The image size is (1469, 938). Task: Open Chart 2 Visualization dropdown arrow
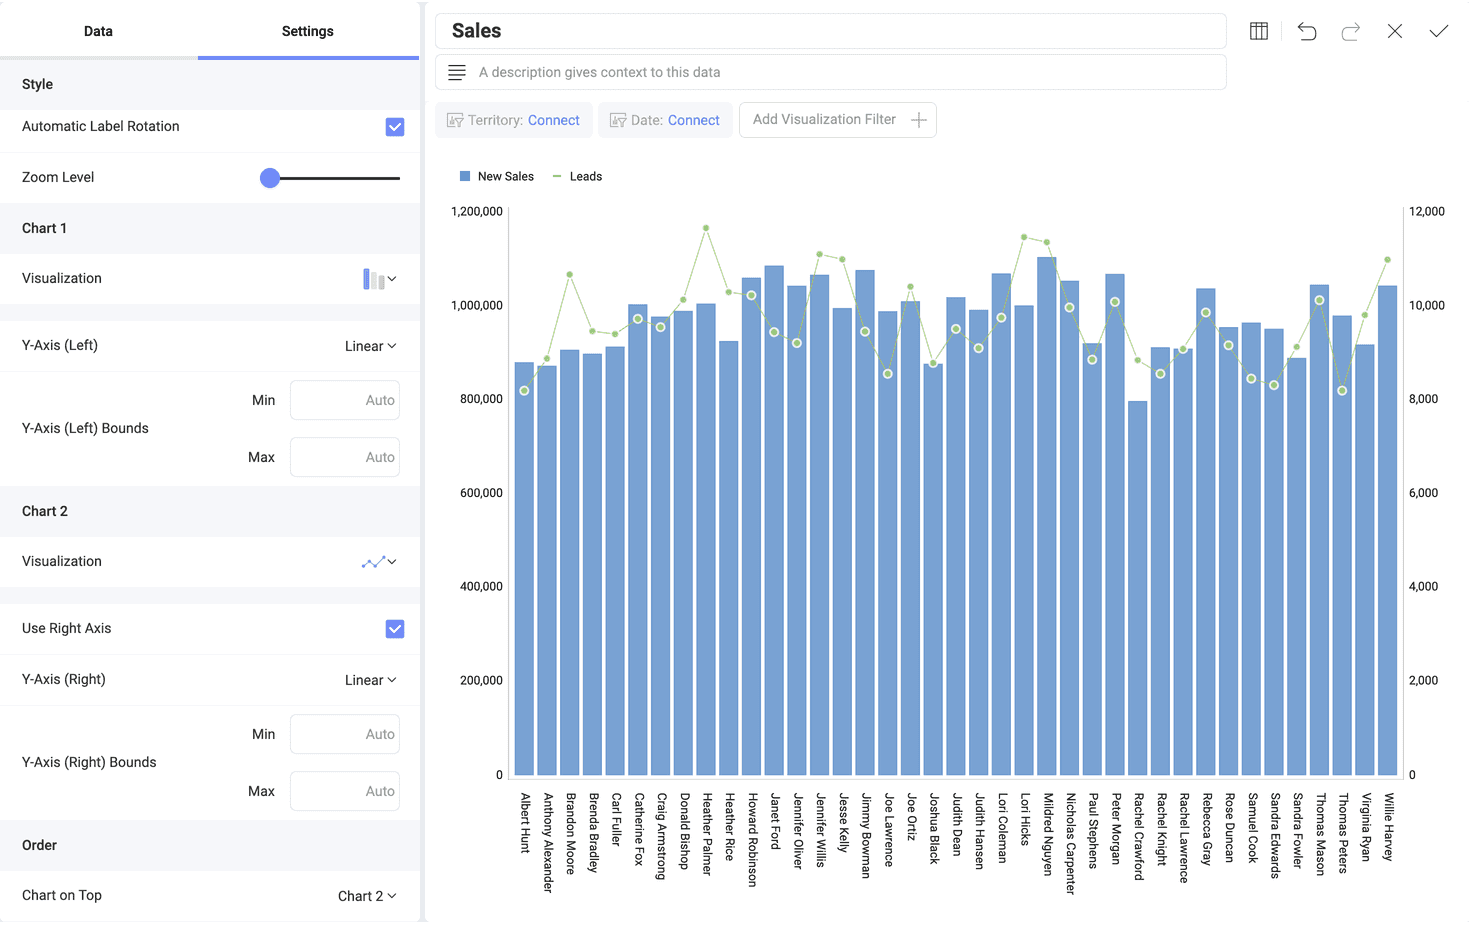tap(392, 562)
